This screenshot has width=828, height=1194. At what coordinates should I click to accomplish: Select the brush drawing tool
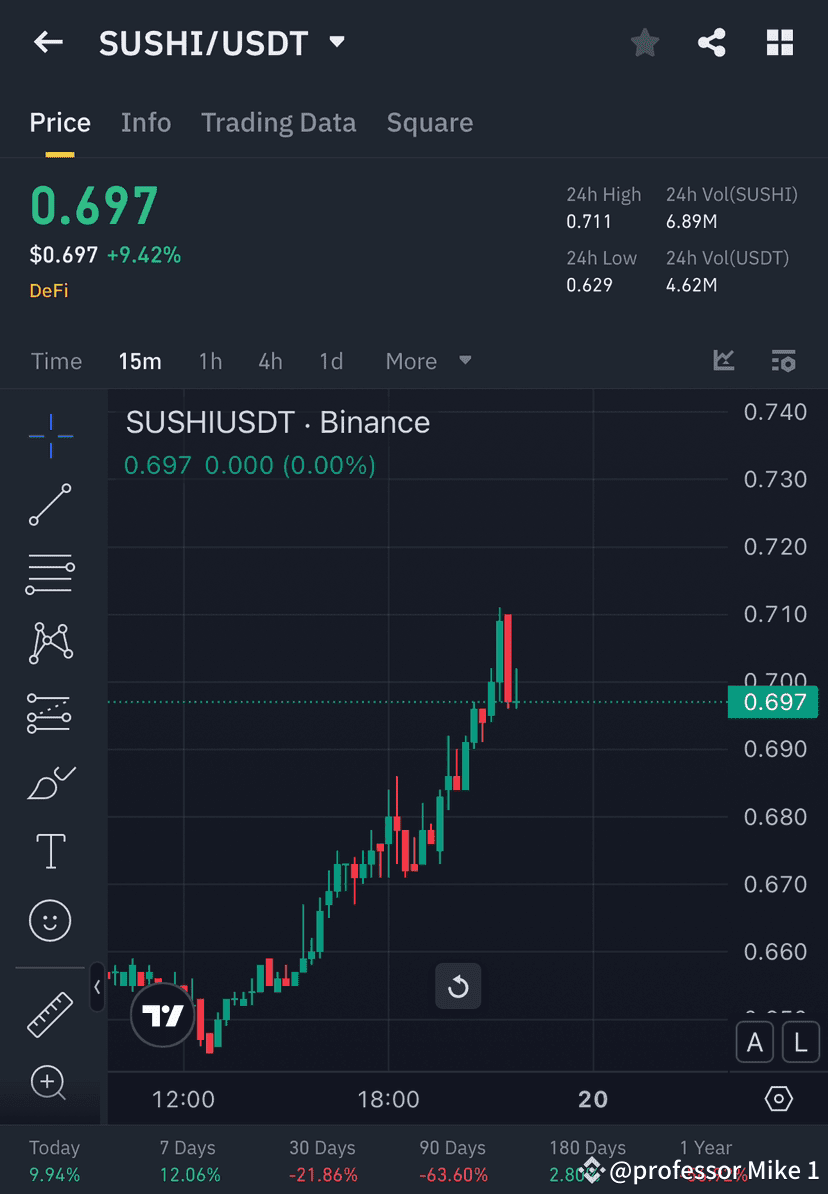(50, 783)
